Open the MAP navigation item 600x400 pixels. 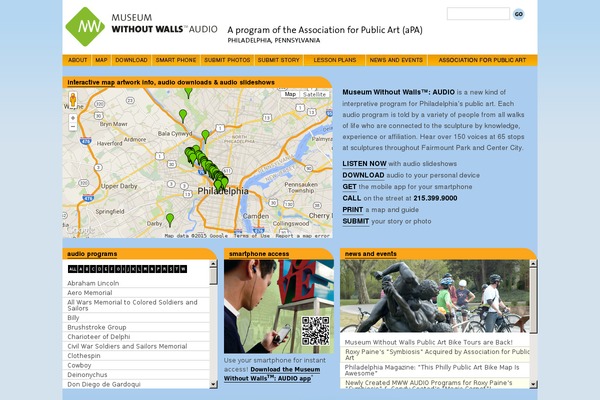point(101,60)
